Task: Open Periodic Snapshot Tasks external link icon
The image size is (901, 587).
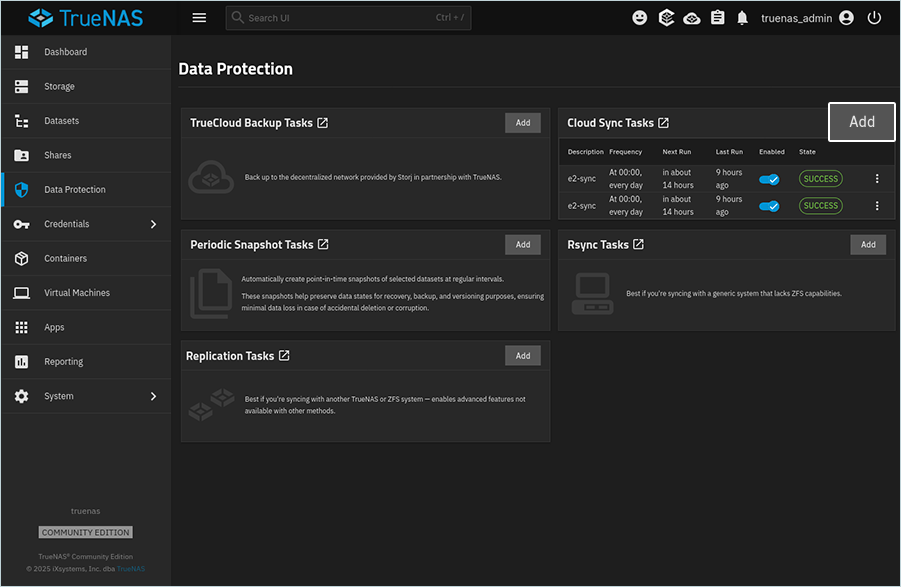Action: (323, 244)
